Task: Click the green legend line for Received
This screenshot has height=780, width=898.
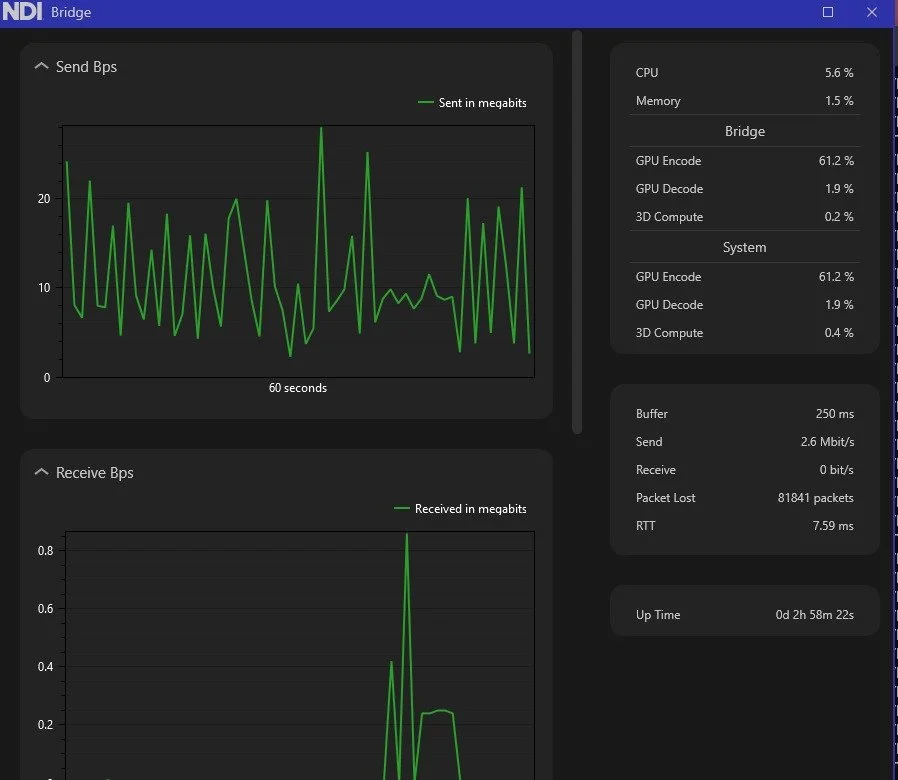Action: click(x=401, y=509)
